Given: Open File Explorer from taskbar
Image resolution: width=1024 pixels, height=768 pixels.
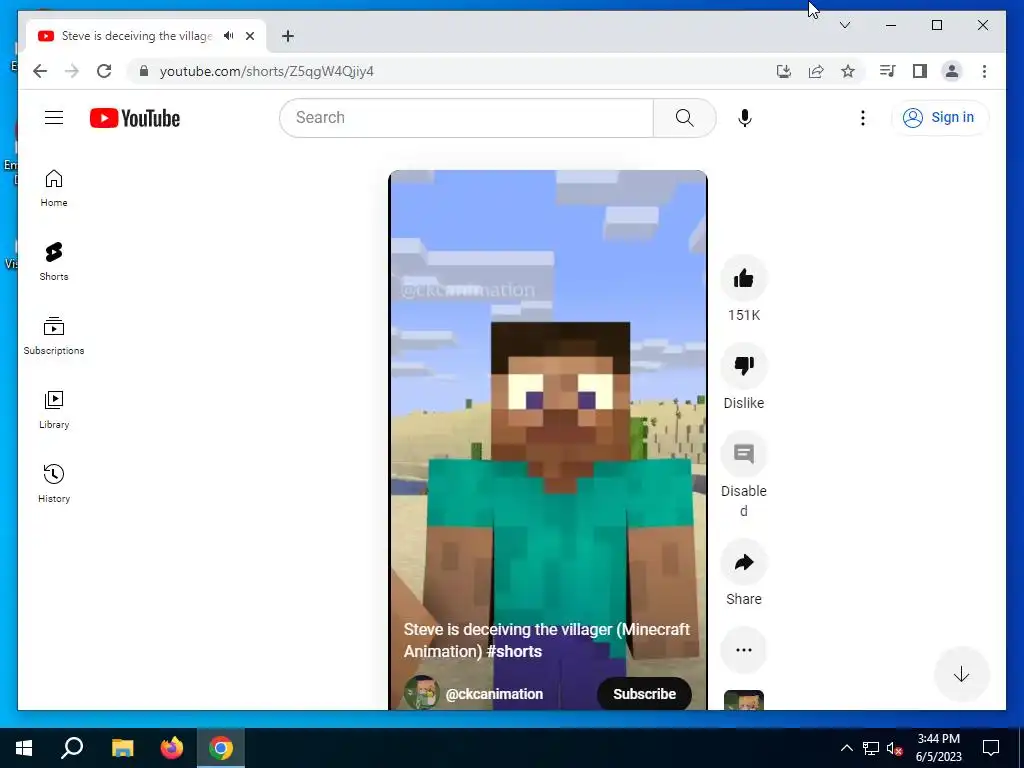Looking at the screenshot, I should tap(122, 748).
